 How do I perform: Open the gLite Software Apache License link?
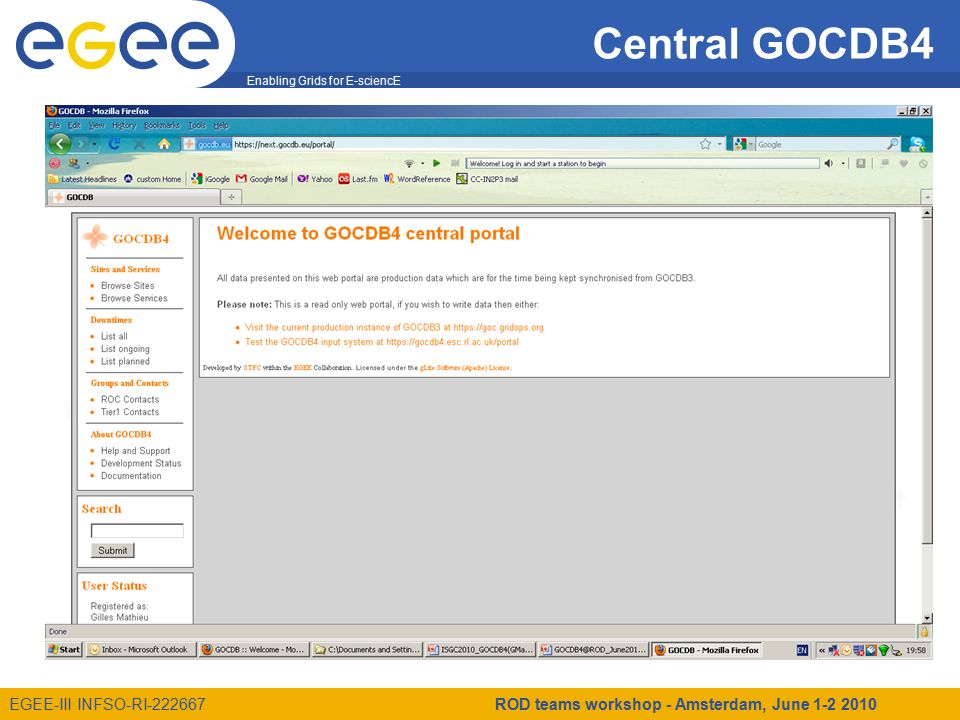[465, 368]
